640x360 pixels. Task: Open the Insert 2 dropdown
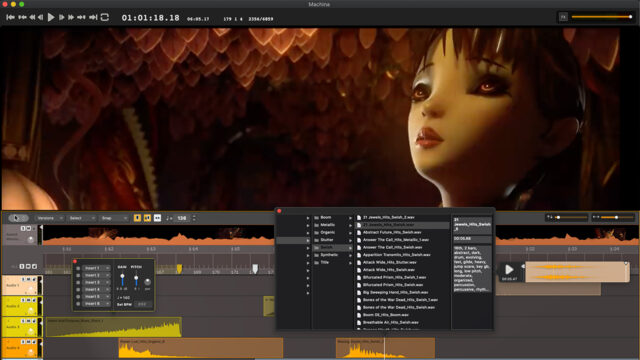click(x=96, y=275)
